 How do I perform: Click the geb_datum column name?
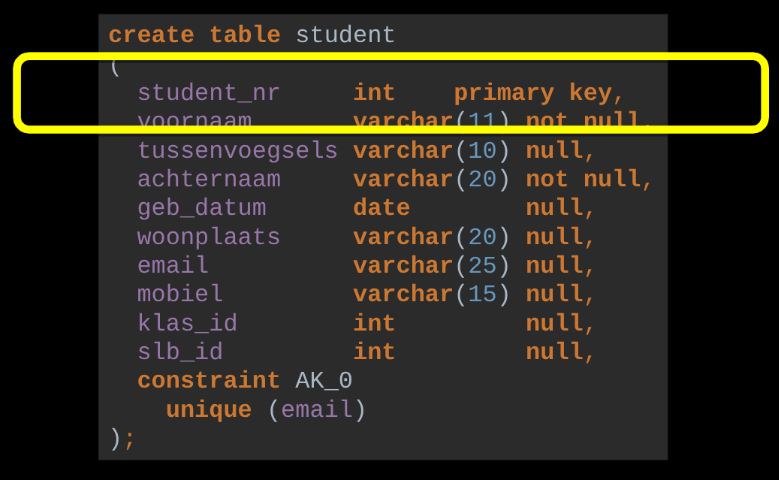pyautogui.click(x=201, y=208)
